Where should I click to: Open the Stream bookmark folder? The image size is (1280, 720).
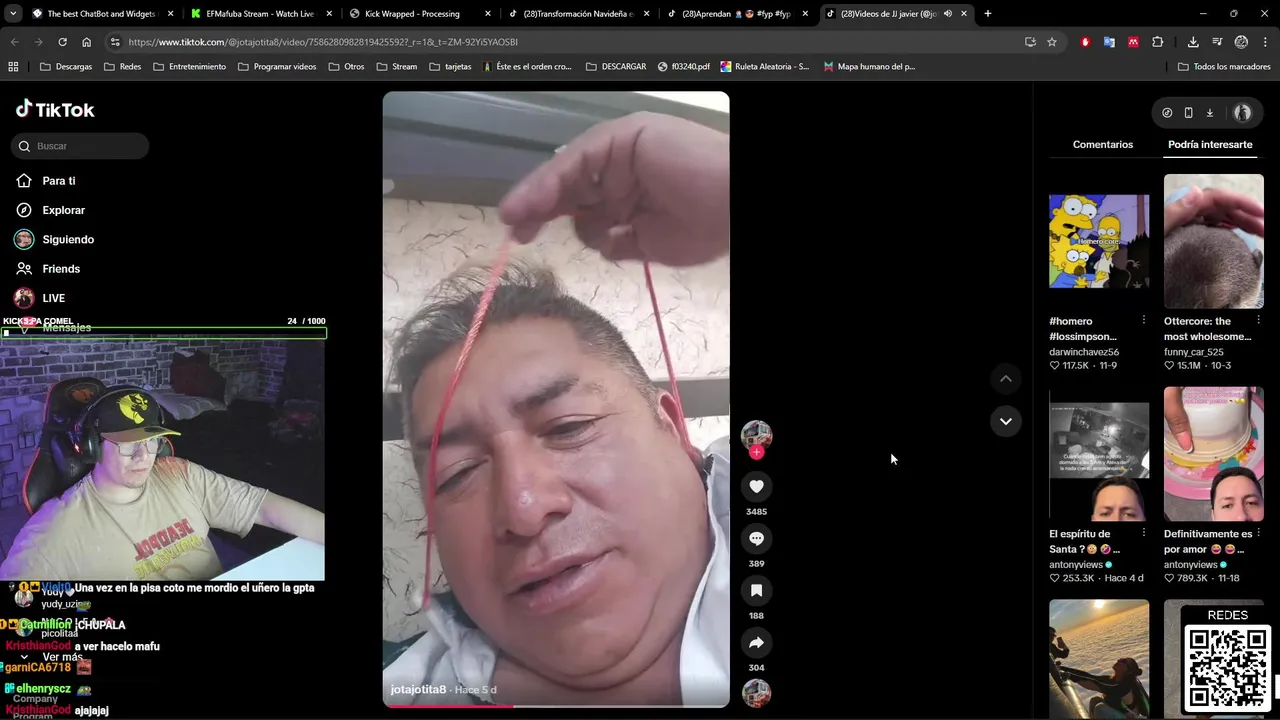[397, 67]
